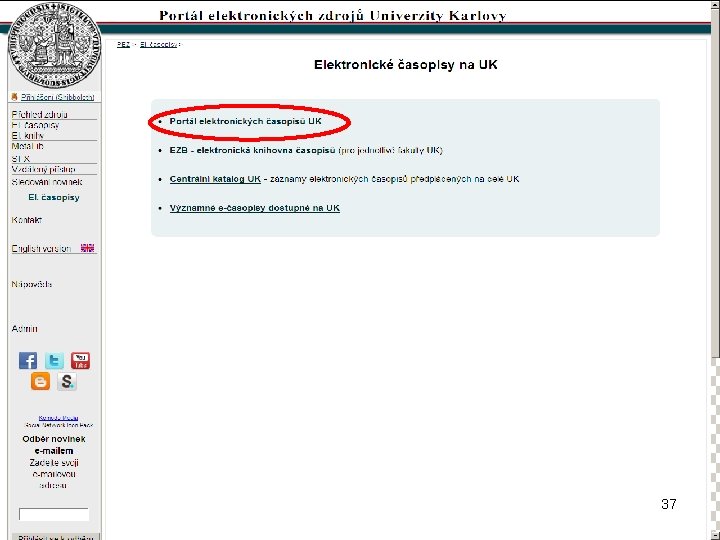
Task: Open the Facebook social icon
Action: [x=28, y=361]
